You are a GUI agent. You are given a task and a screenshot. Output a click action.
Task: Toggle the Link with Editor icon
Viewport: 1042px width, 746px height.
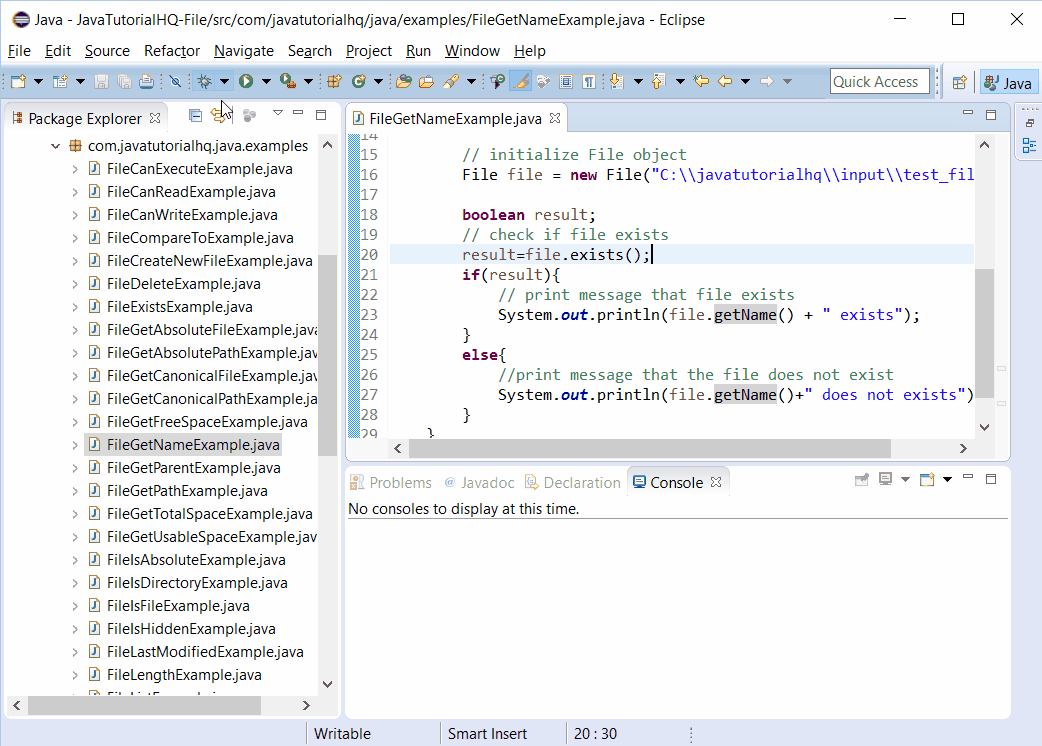click(219, 116)
